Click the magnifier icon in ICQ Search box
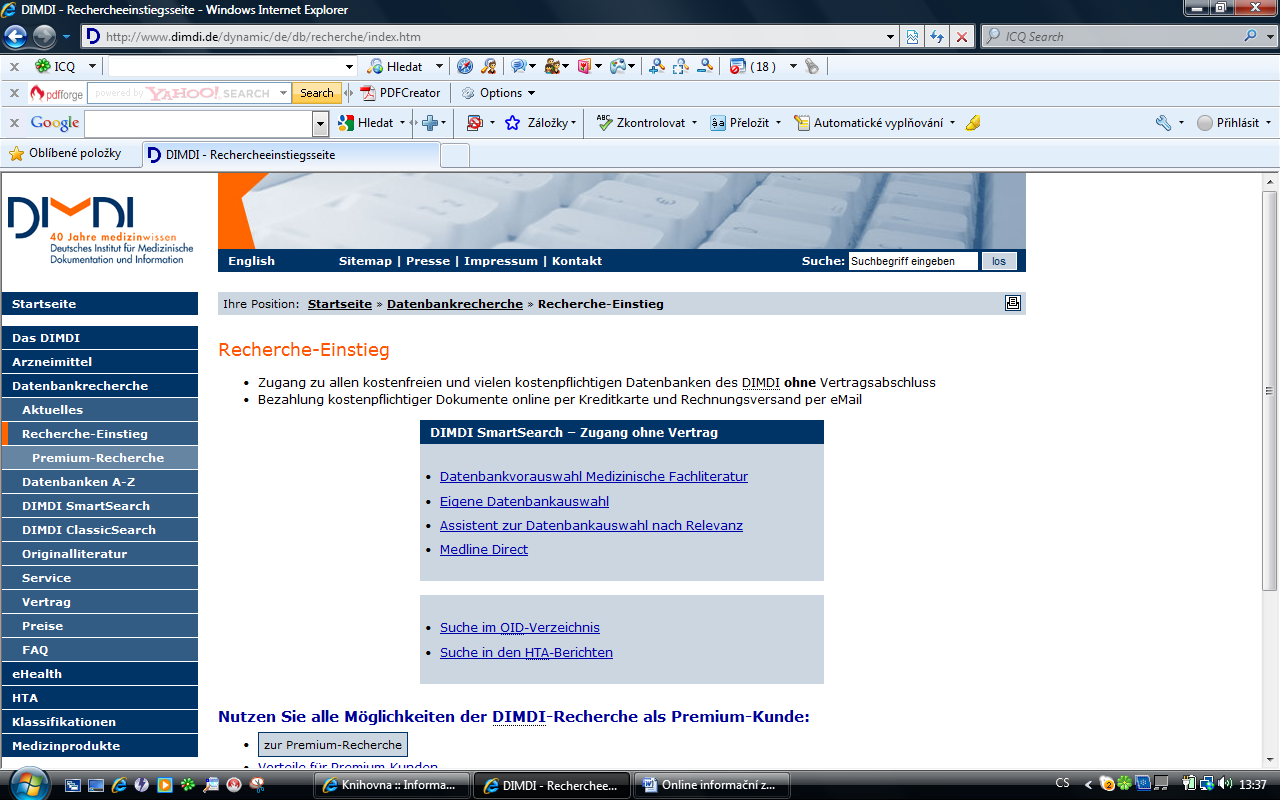Image resolution: width=1280 pixels, height=800 pixels. click(x=1252, y=37)
